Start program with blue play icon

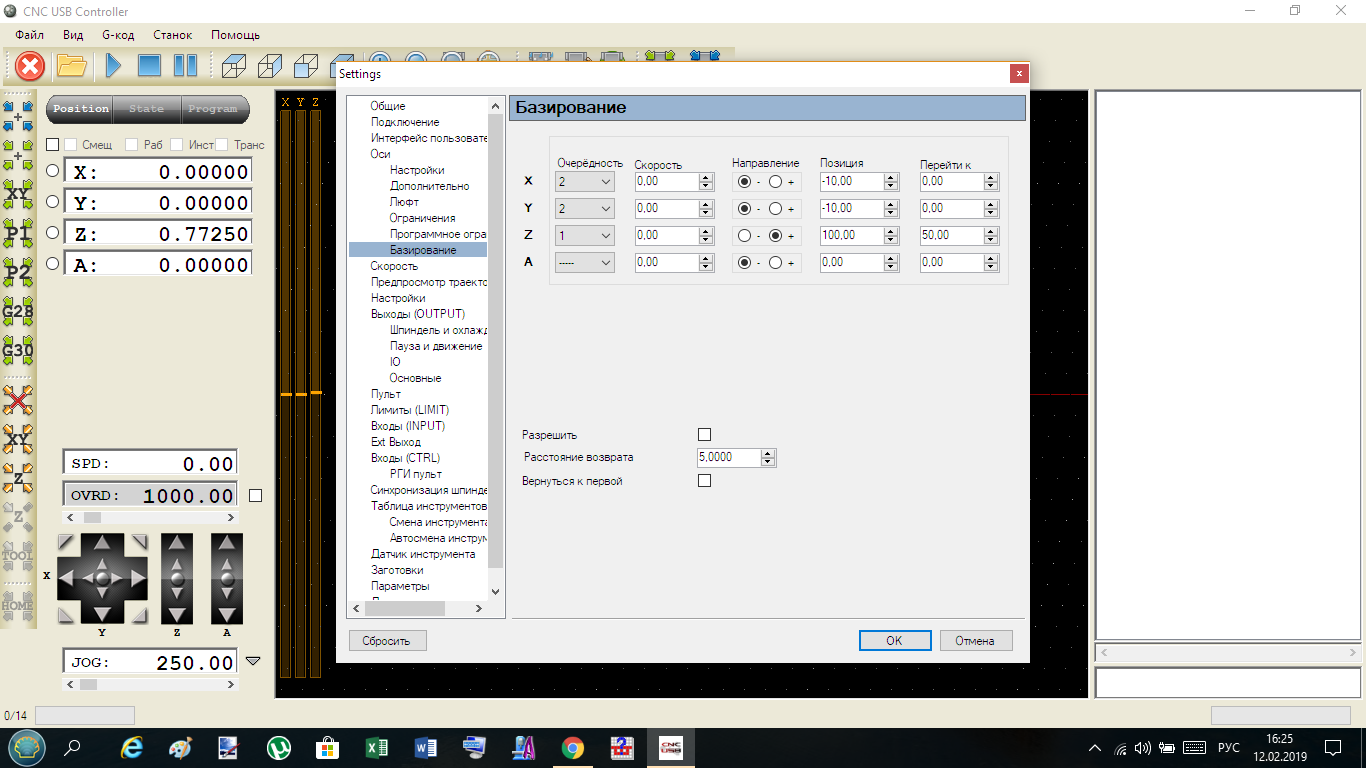point(113,66)
